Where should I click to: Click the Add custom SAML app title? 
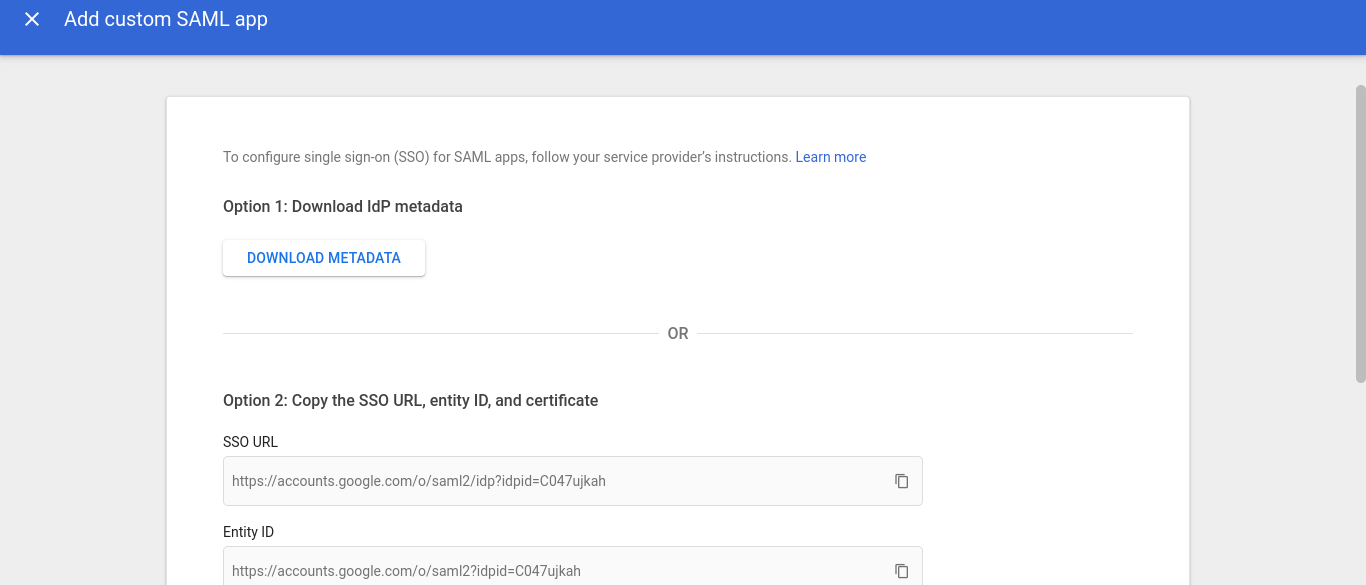(x=166, y=19)
